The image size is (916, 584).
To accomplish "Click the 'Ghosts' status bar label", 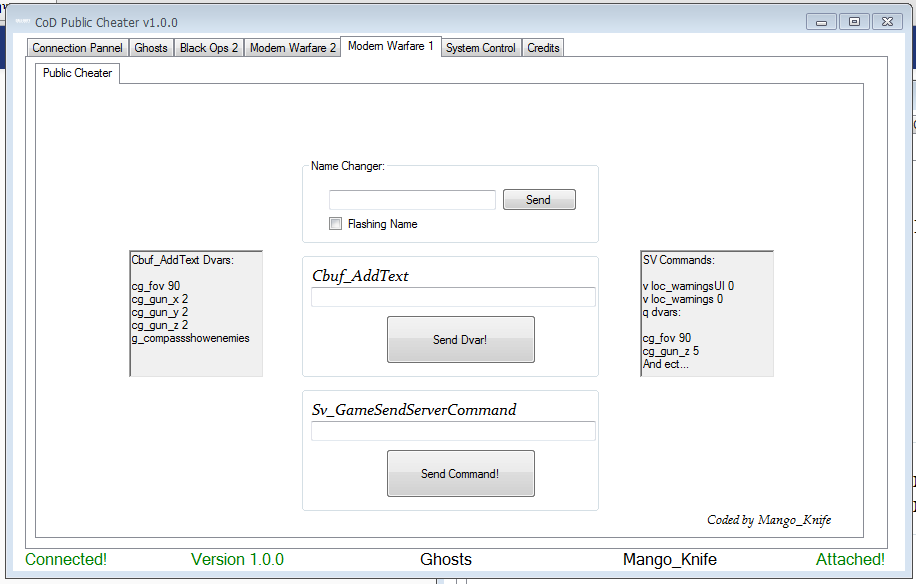I will [x=446, y=559].
